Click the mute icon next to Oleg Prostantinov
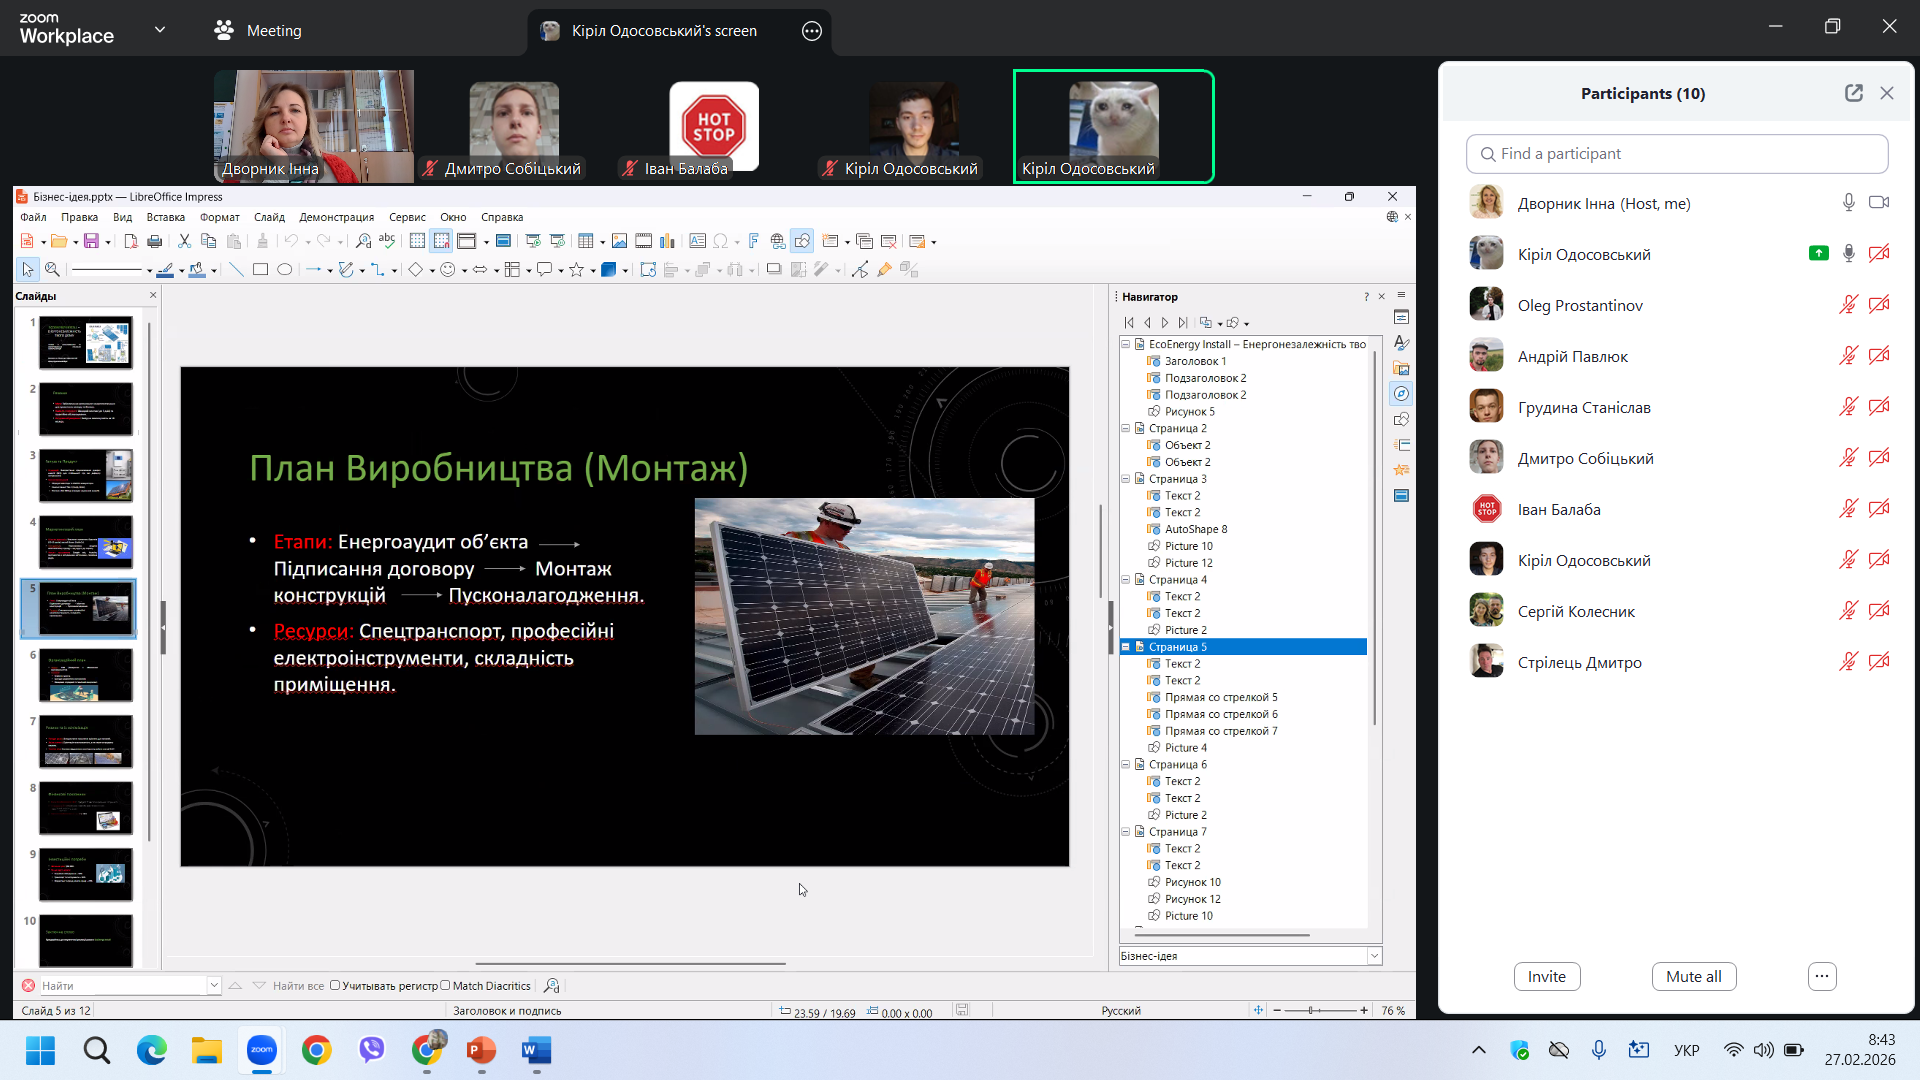Viewport: 1920px width, 1080px height. (x=1848, y=305)
